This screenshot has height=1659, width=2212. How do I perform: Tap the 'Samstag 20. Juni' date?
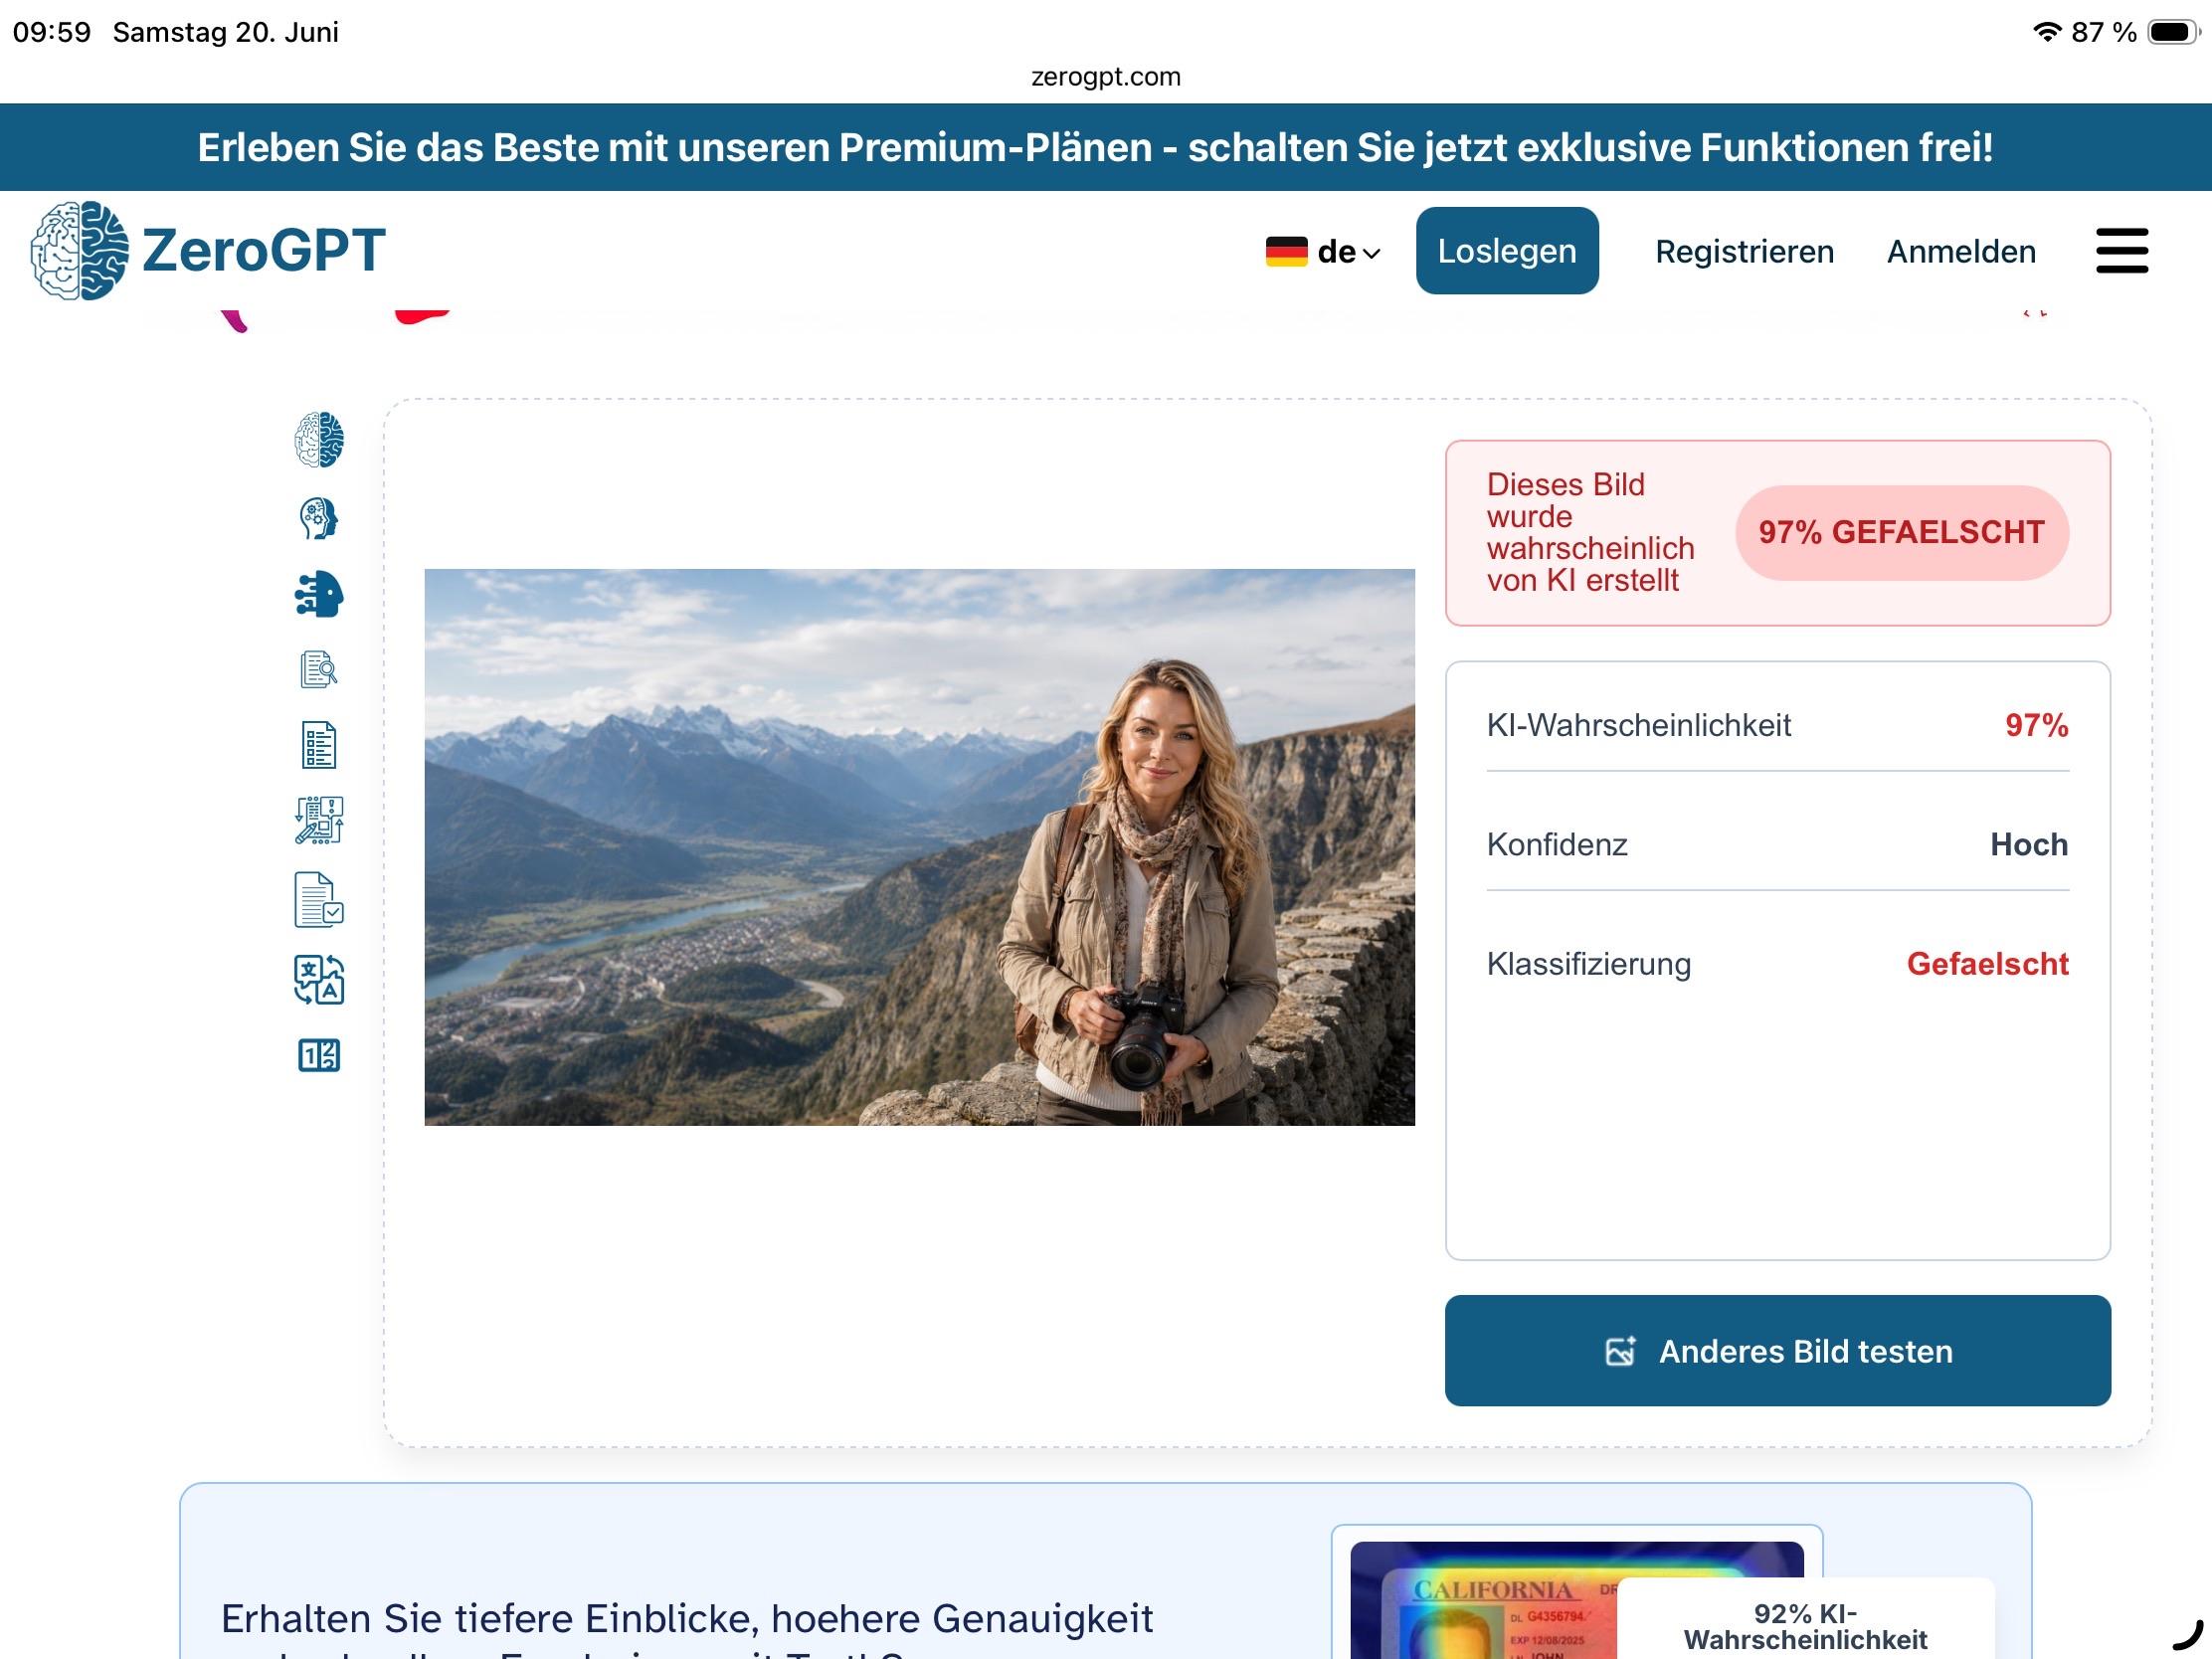(x=225, y=32)
